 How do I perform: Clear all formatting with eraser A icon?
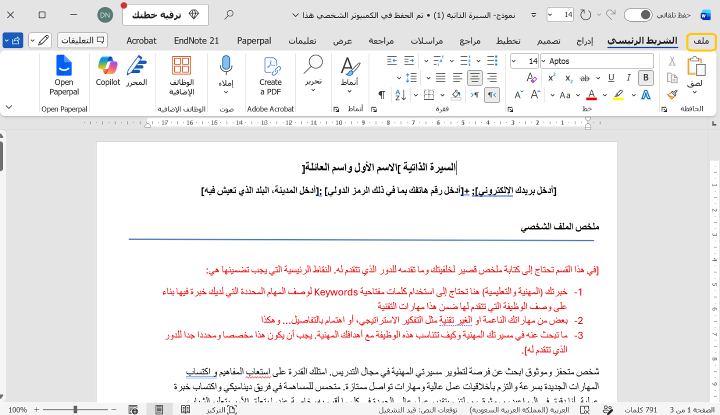531,78
